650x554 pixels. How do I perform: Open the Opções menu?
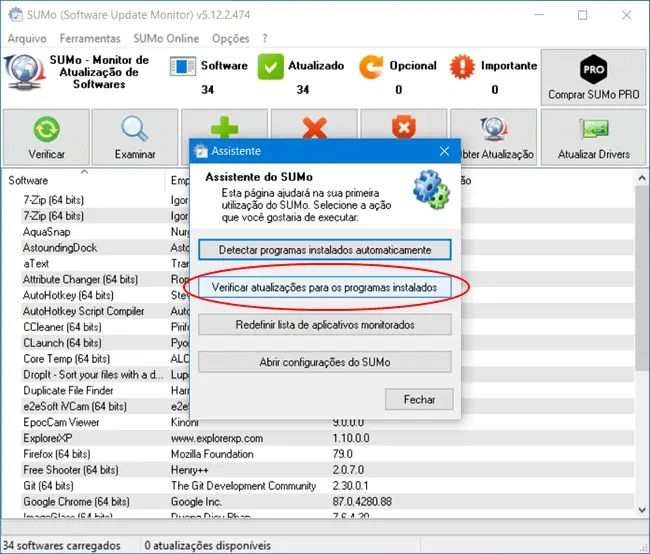point(230,38)
